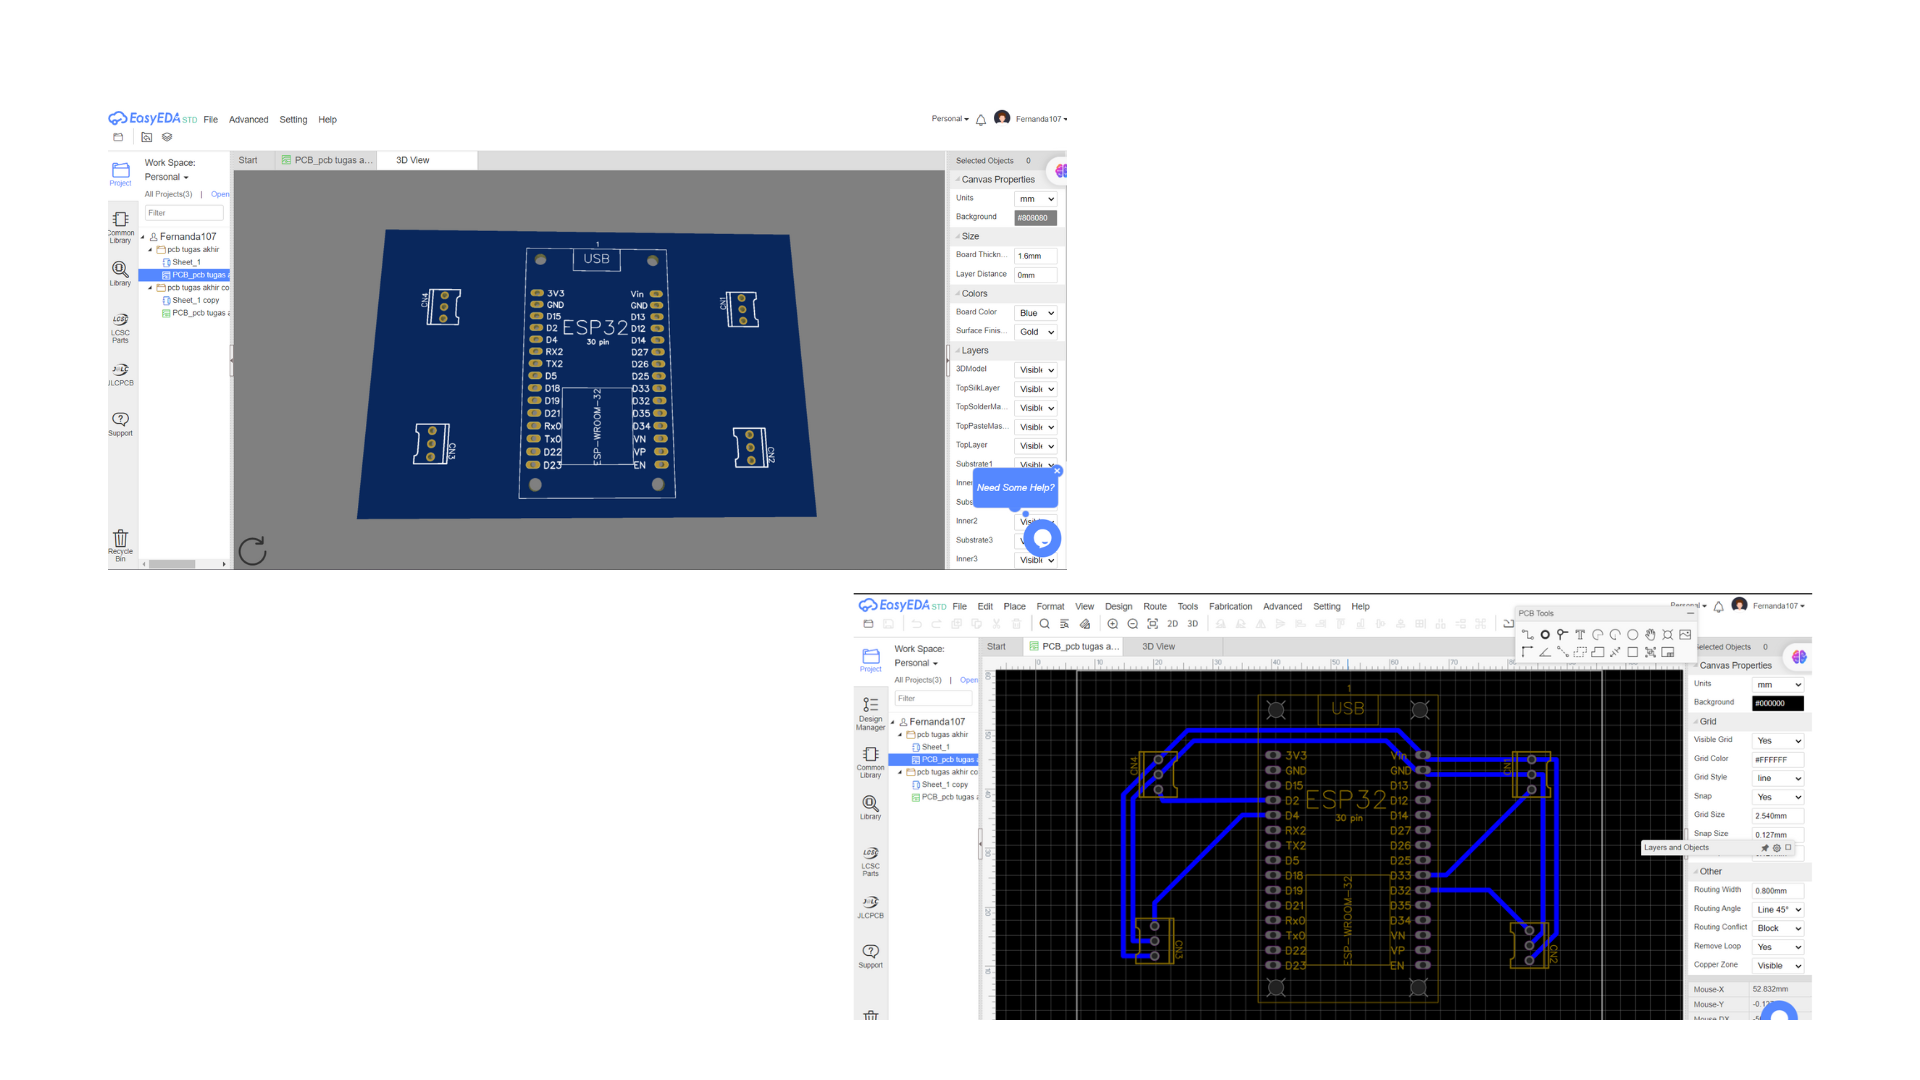Screen dimensions: 1920x1080
Task: Open the Routing Angle dropdown showing Line 45°
Action: (1778, 909)
